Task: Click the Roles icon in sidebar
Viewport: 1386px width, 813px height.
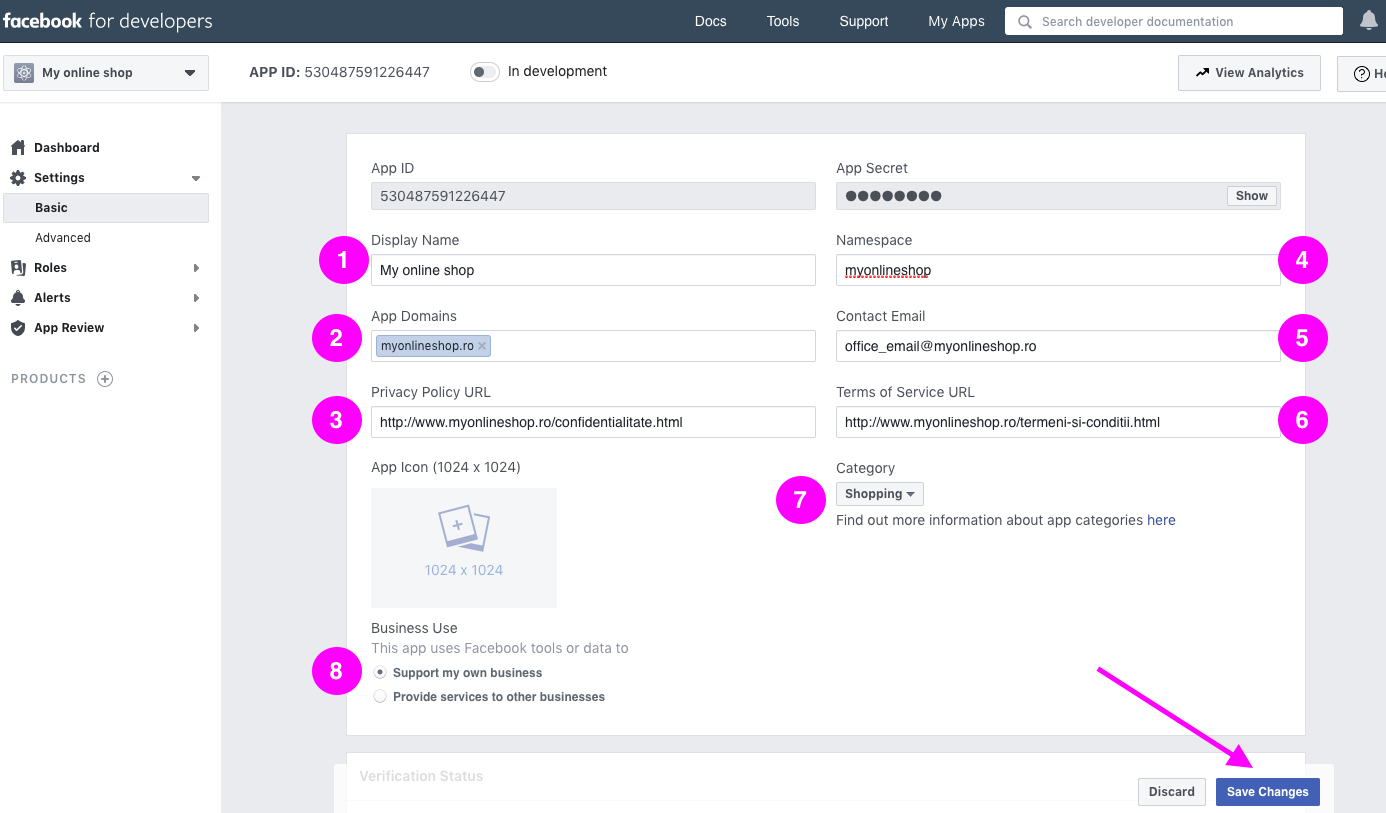Action: pyautogui.click(x=17, y=268)
